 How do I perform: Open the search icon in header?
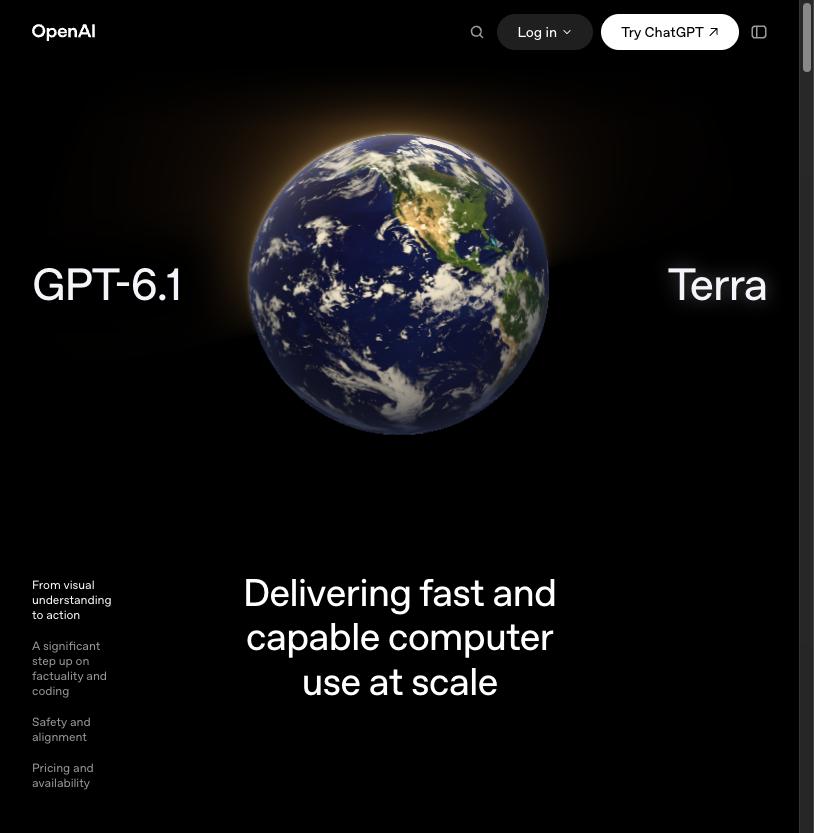(x=477, y=32)
